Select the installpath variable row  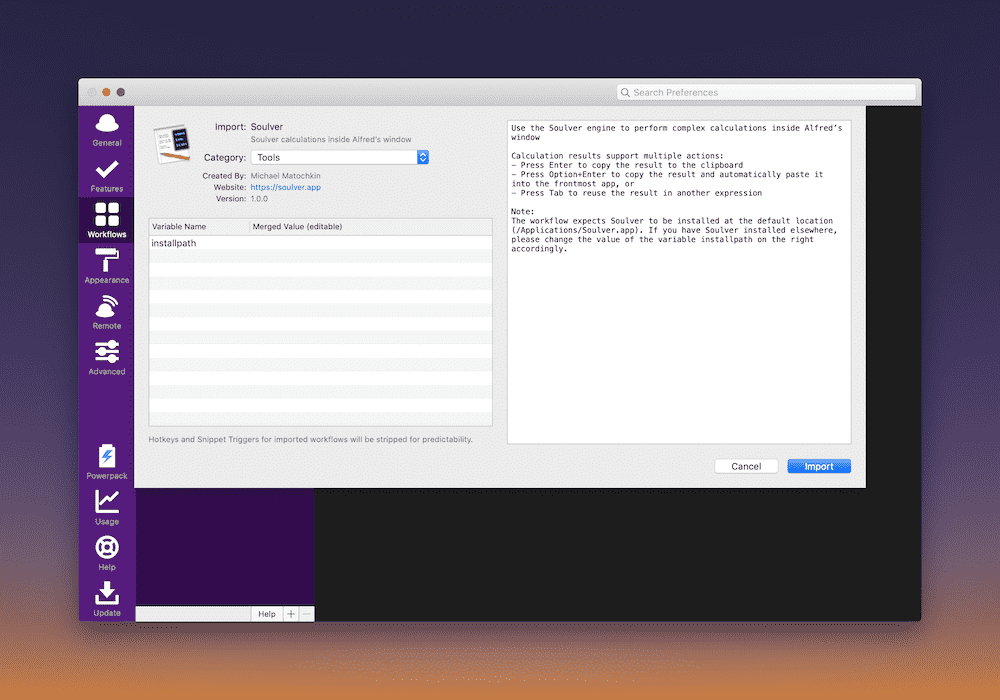[321, 243]
